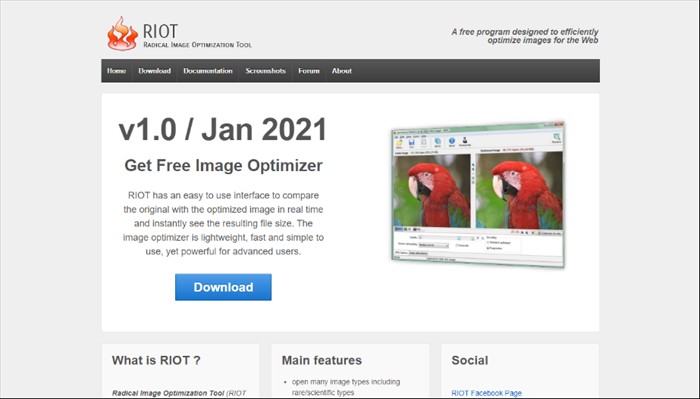Click the tagline 'A free program designed to efficiently'
700x399 pixels.
coord(525,32)
